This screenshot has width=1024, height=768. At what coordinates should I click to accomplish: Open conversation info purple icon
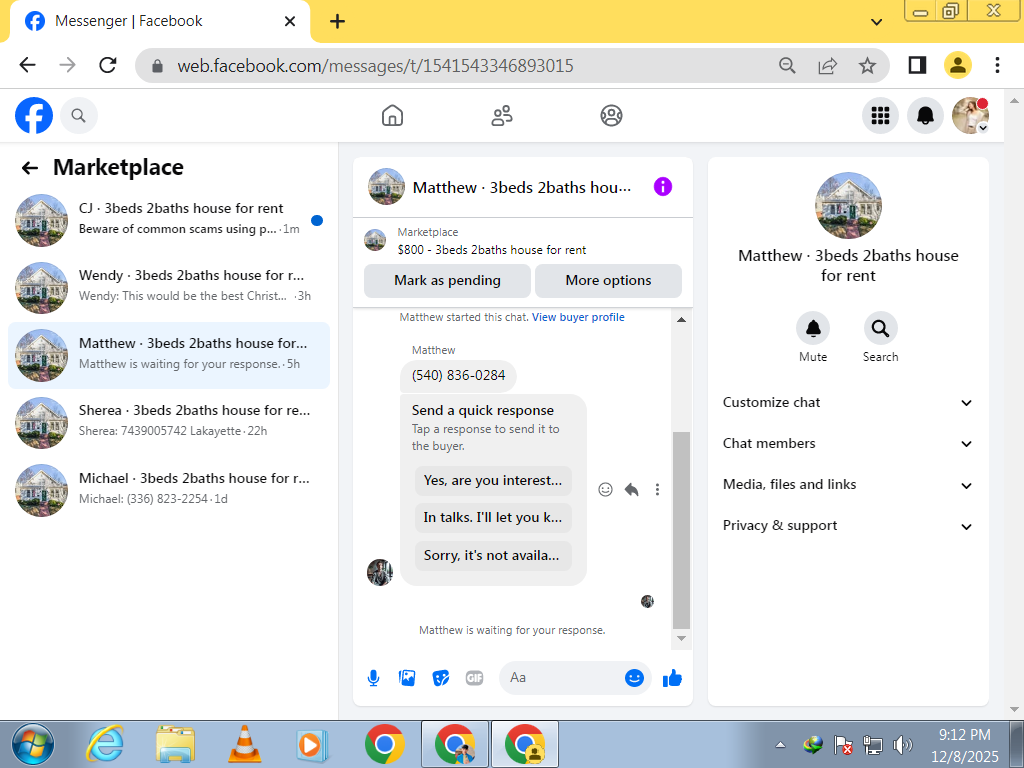[x=663, y=187]
